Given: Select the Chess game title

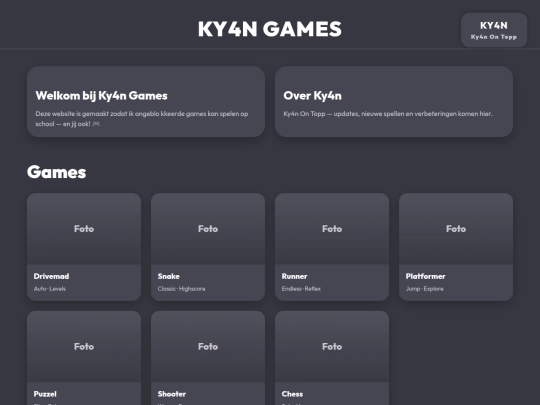Looking at the screenshot, I should [x=292, y=394].
